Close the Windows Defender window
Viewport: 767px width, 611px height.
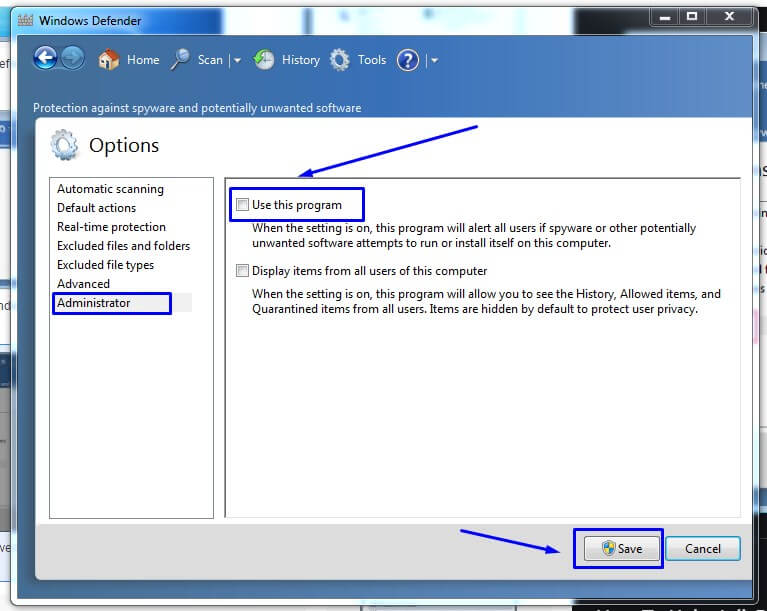[x=729, y=17]
